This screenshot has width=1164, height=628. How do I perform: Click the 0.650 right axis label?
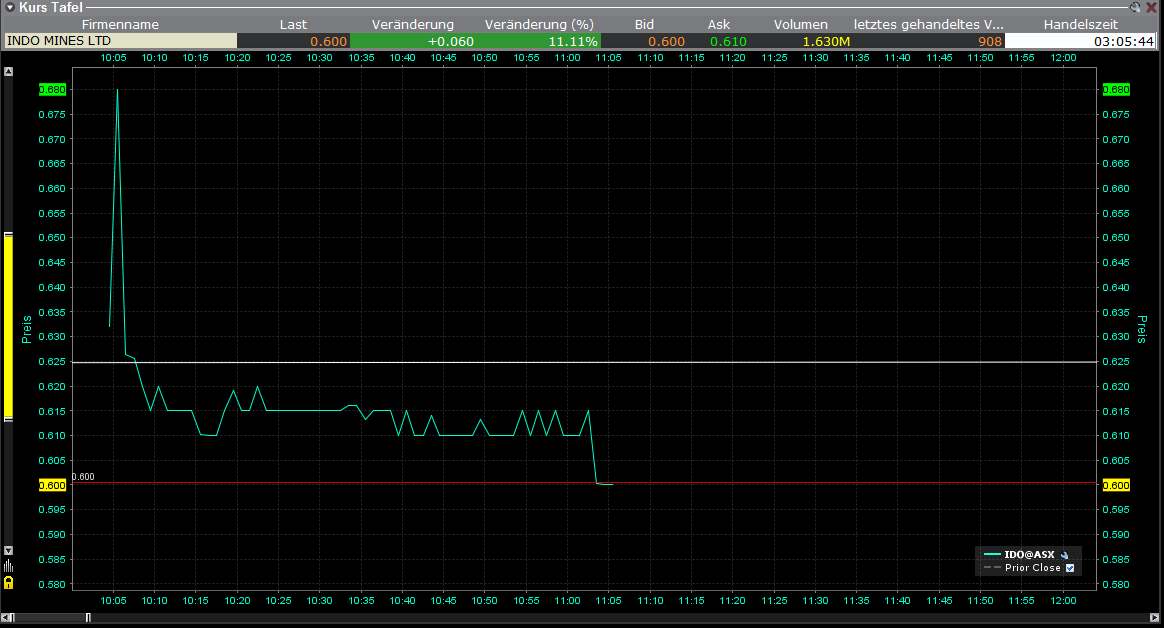pyautogui.click(x=1116, y=238)
